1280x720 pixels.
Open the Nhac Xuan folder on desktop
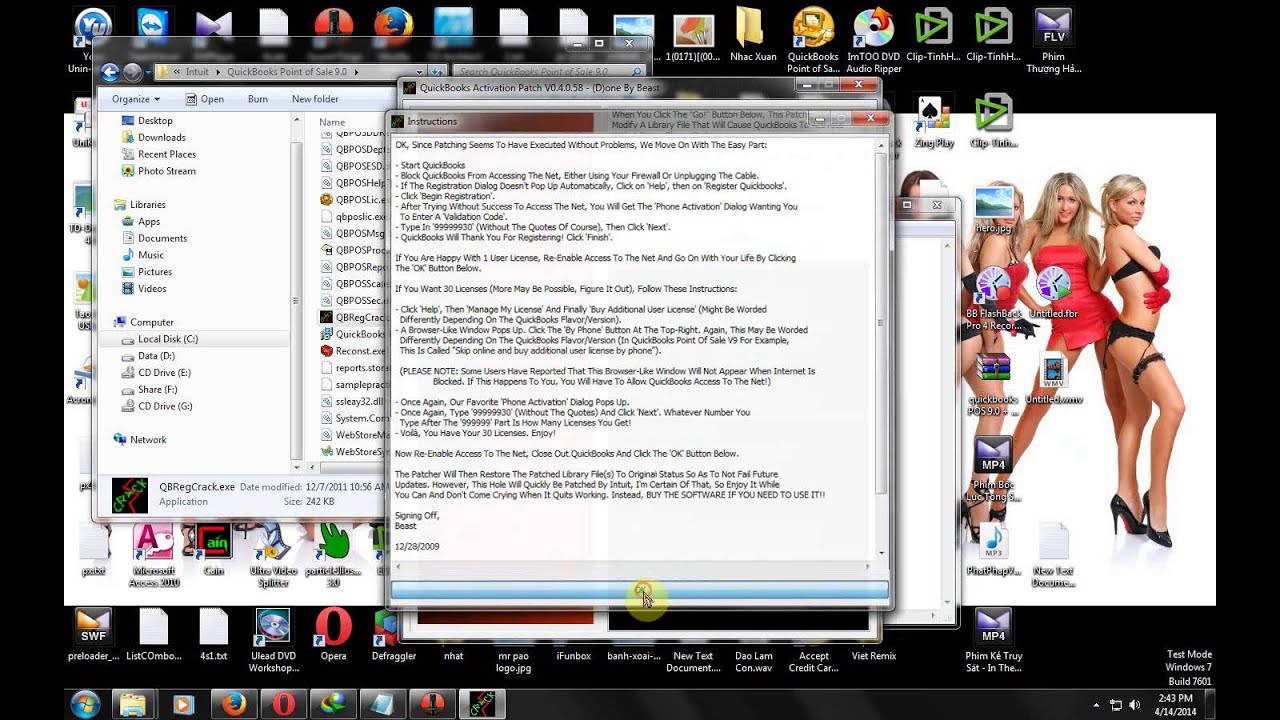pyautogui.click(x=753, y=37)
